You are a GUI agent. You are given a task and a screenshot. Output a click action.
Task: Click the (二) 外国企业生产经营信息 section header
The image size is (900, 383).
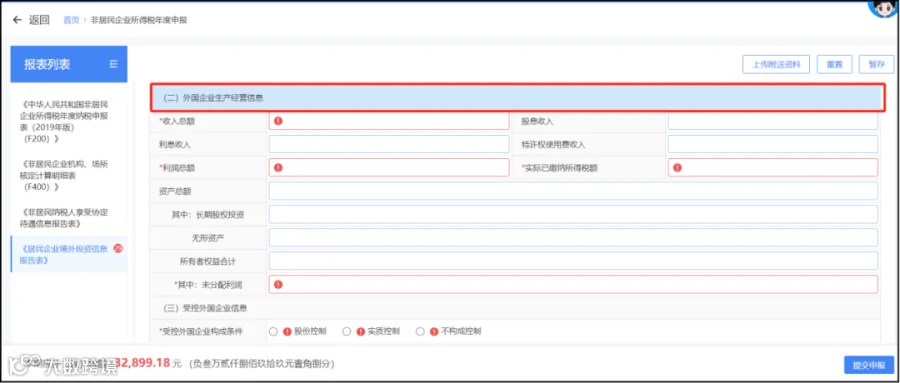[x=518, y=98]
